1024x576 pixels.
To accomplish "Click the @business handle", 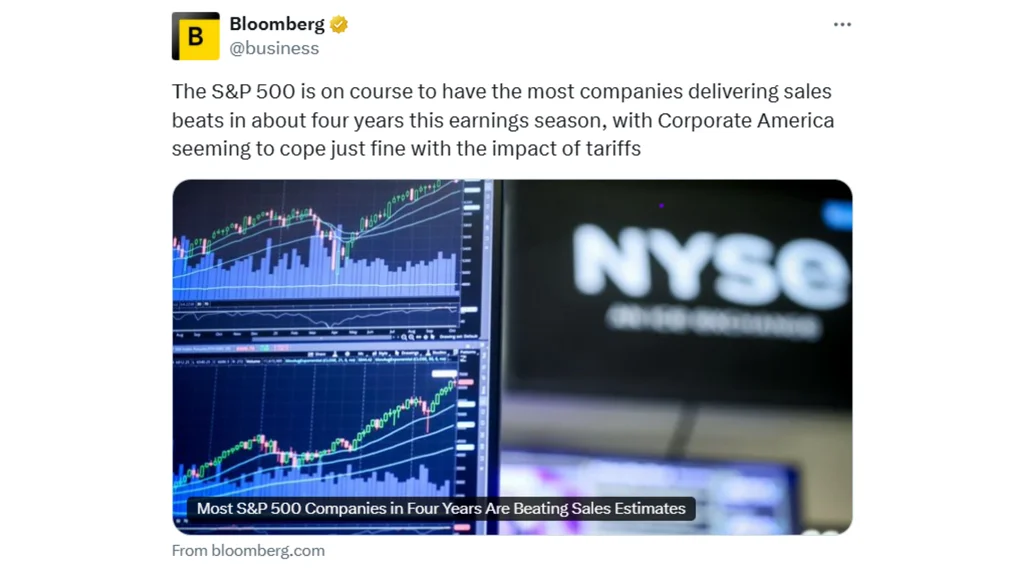I will (x=274, y=48).
